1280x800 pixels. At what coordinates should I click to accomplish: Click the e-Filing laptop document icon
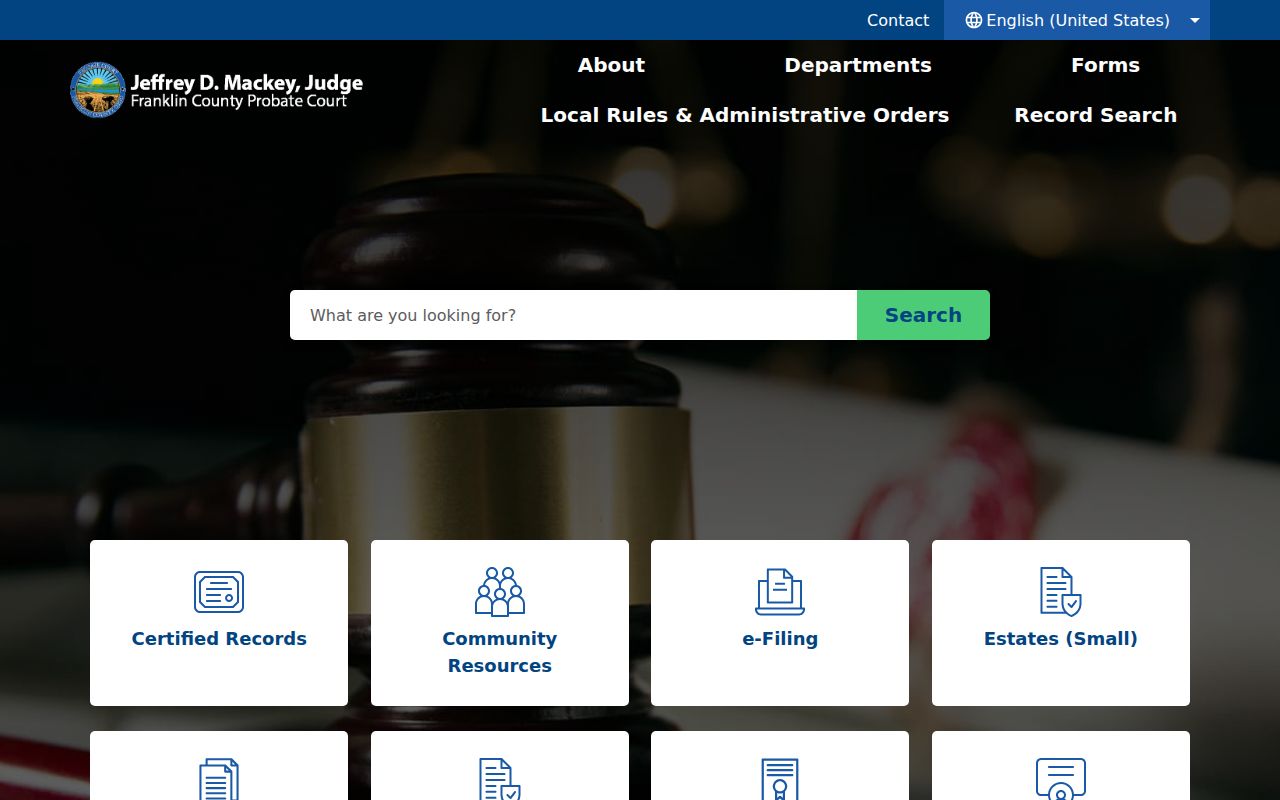(x=780, y=591)
